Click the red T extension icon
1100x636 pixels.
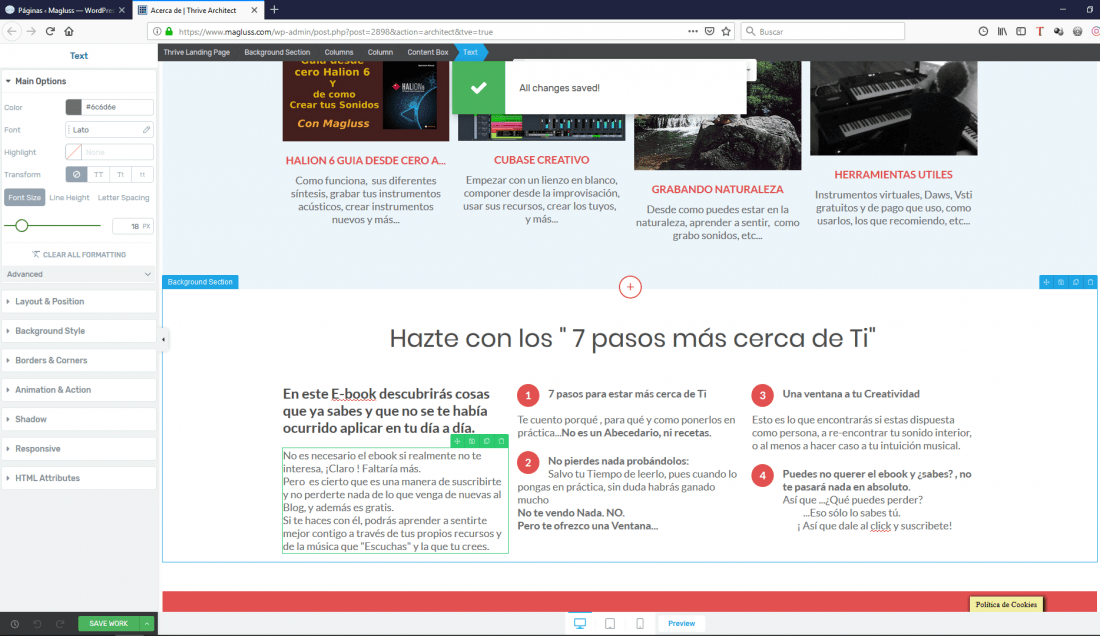(1040, 32)
